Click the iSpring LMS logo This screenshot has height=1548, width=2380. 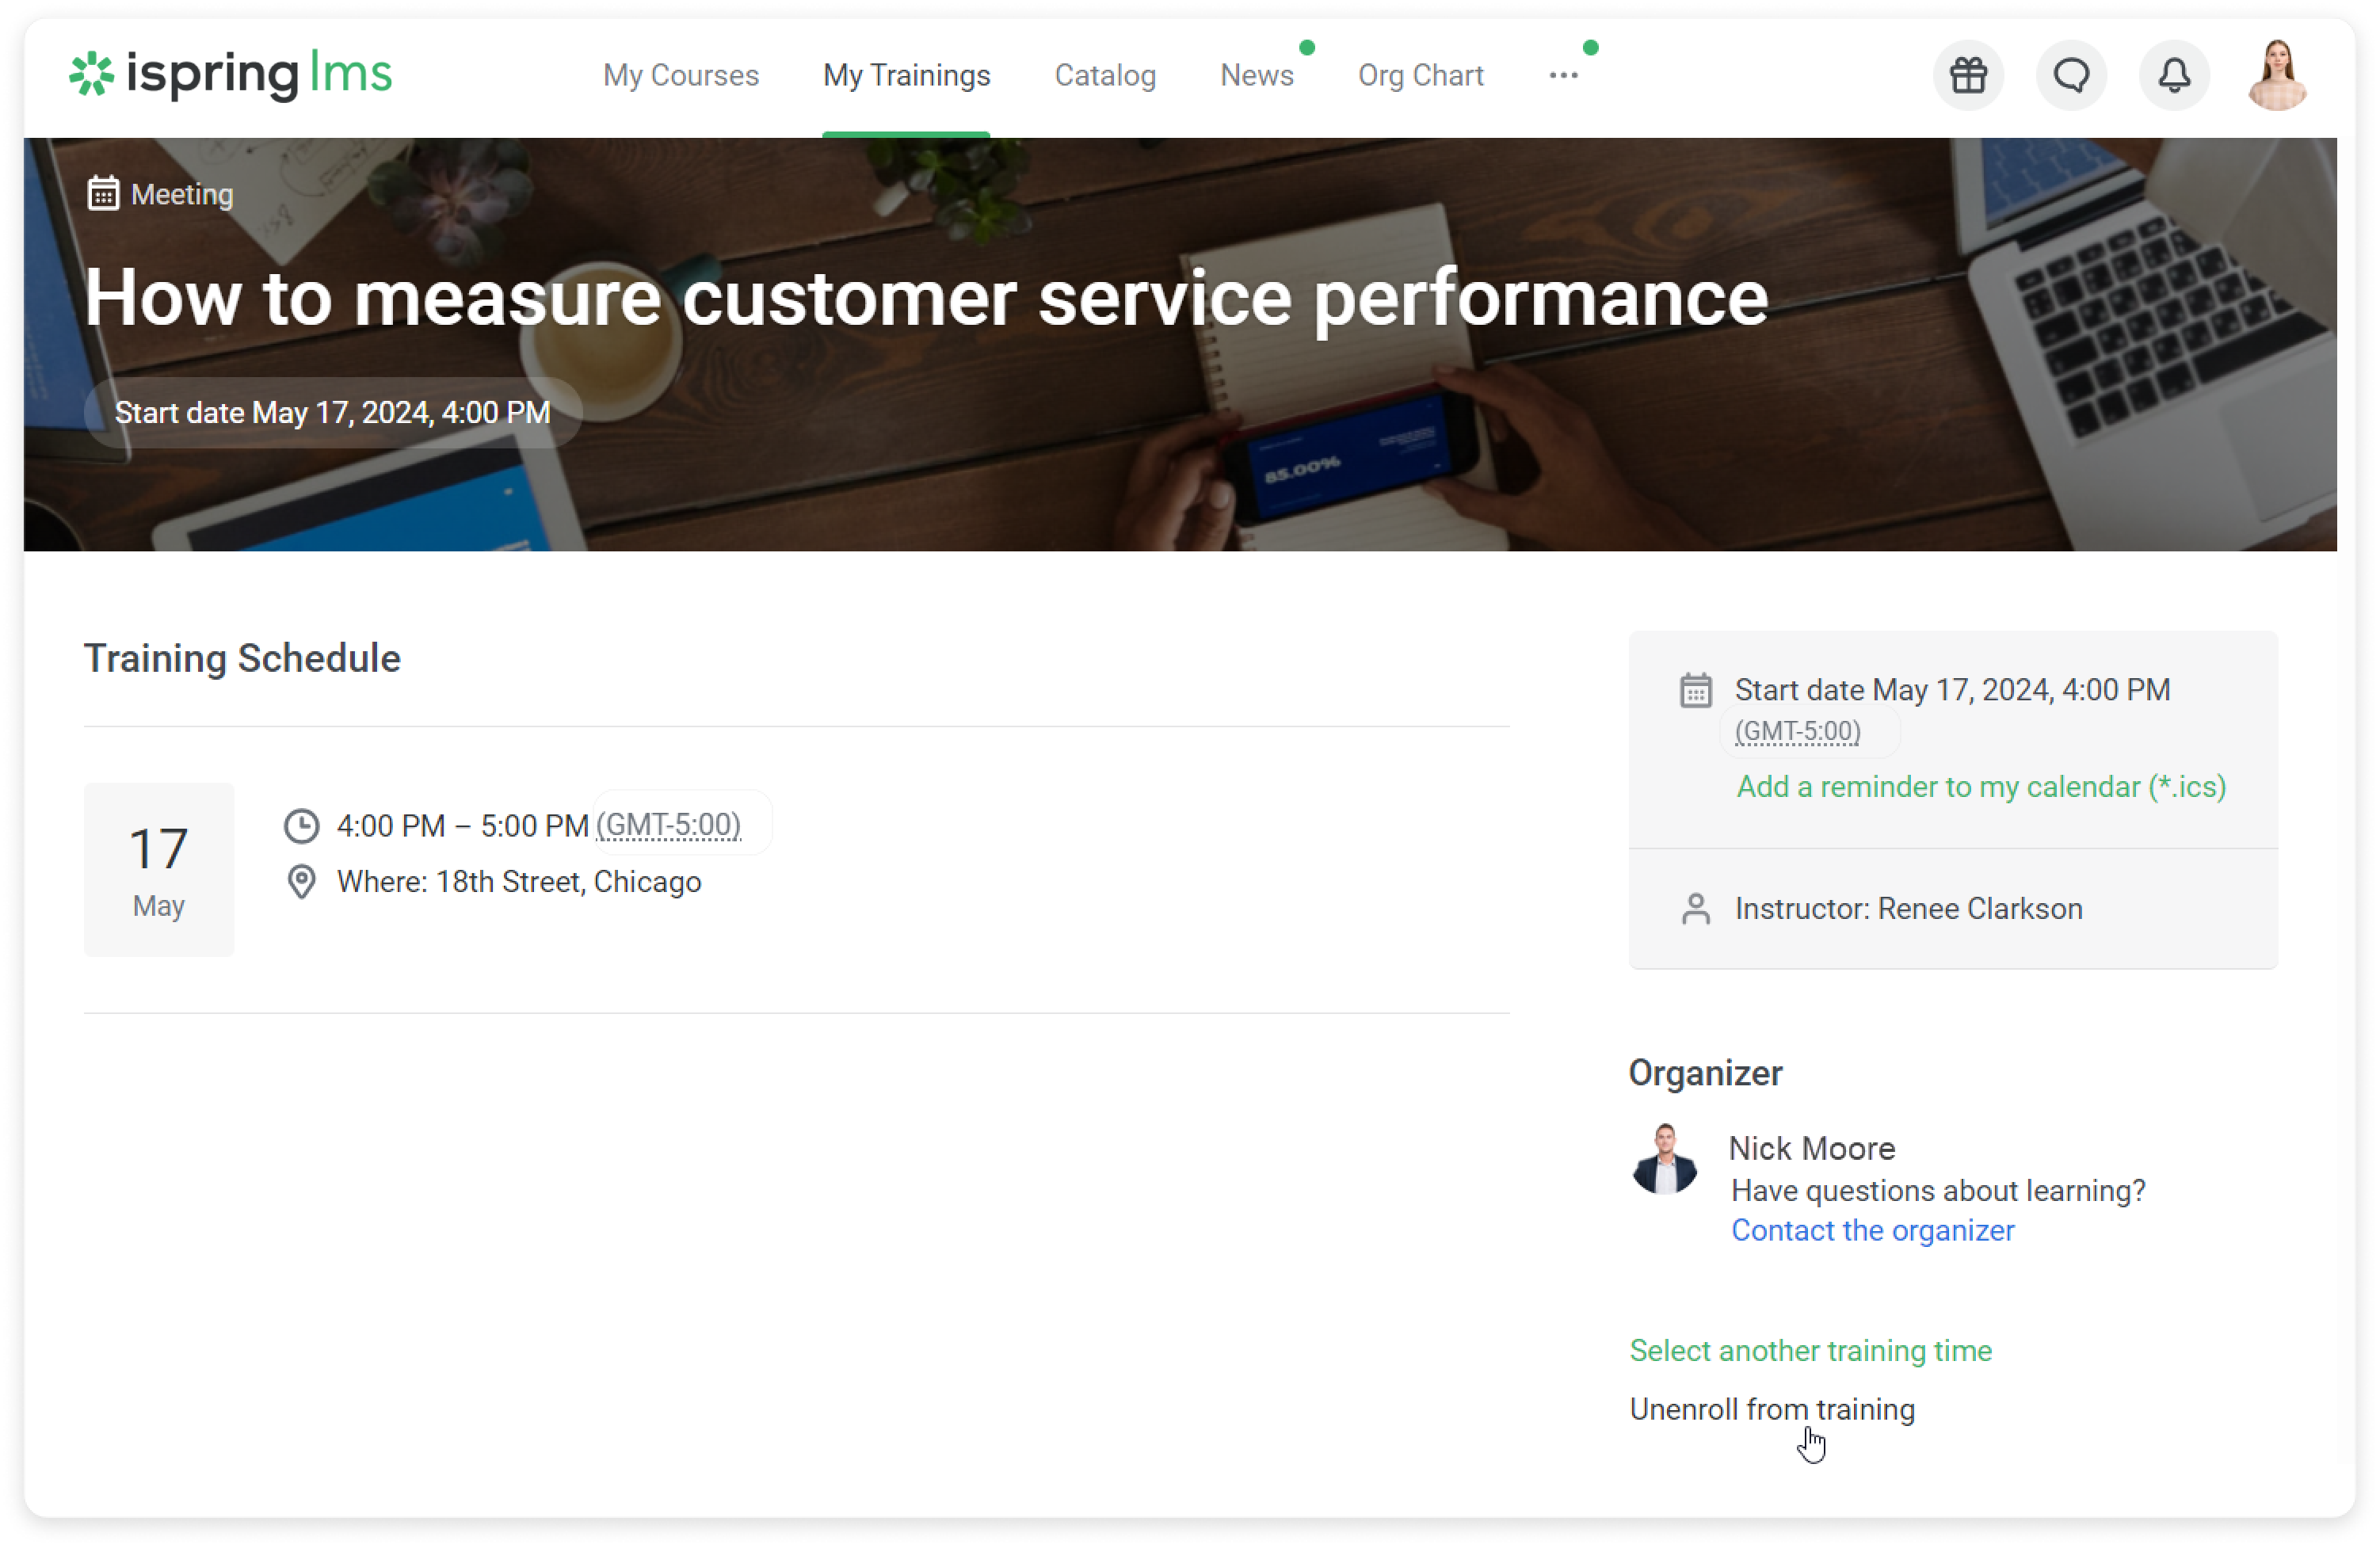click(231, 74)
